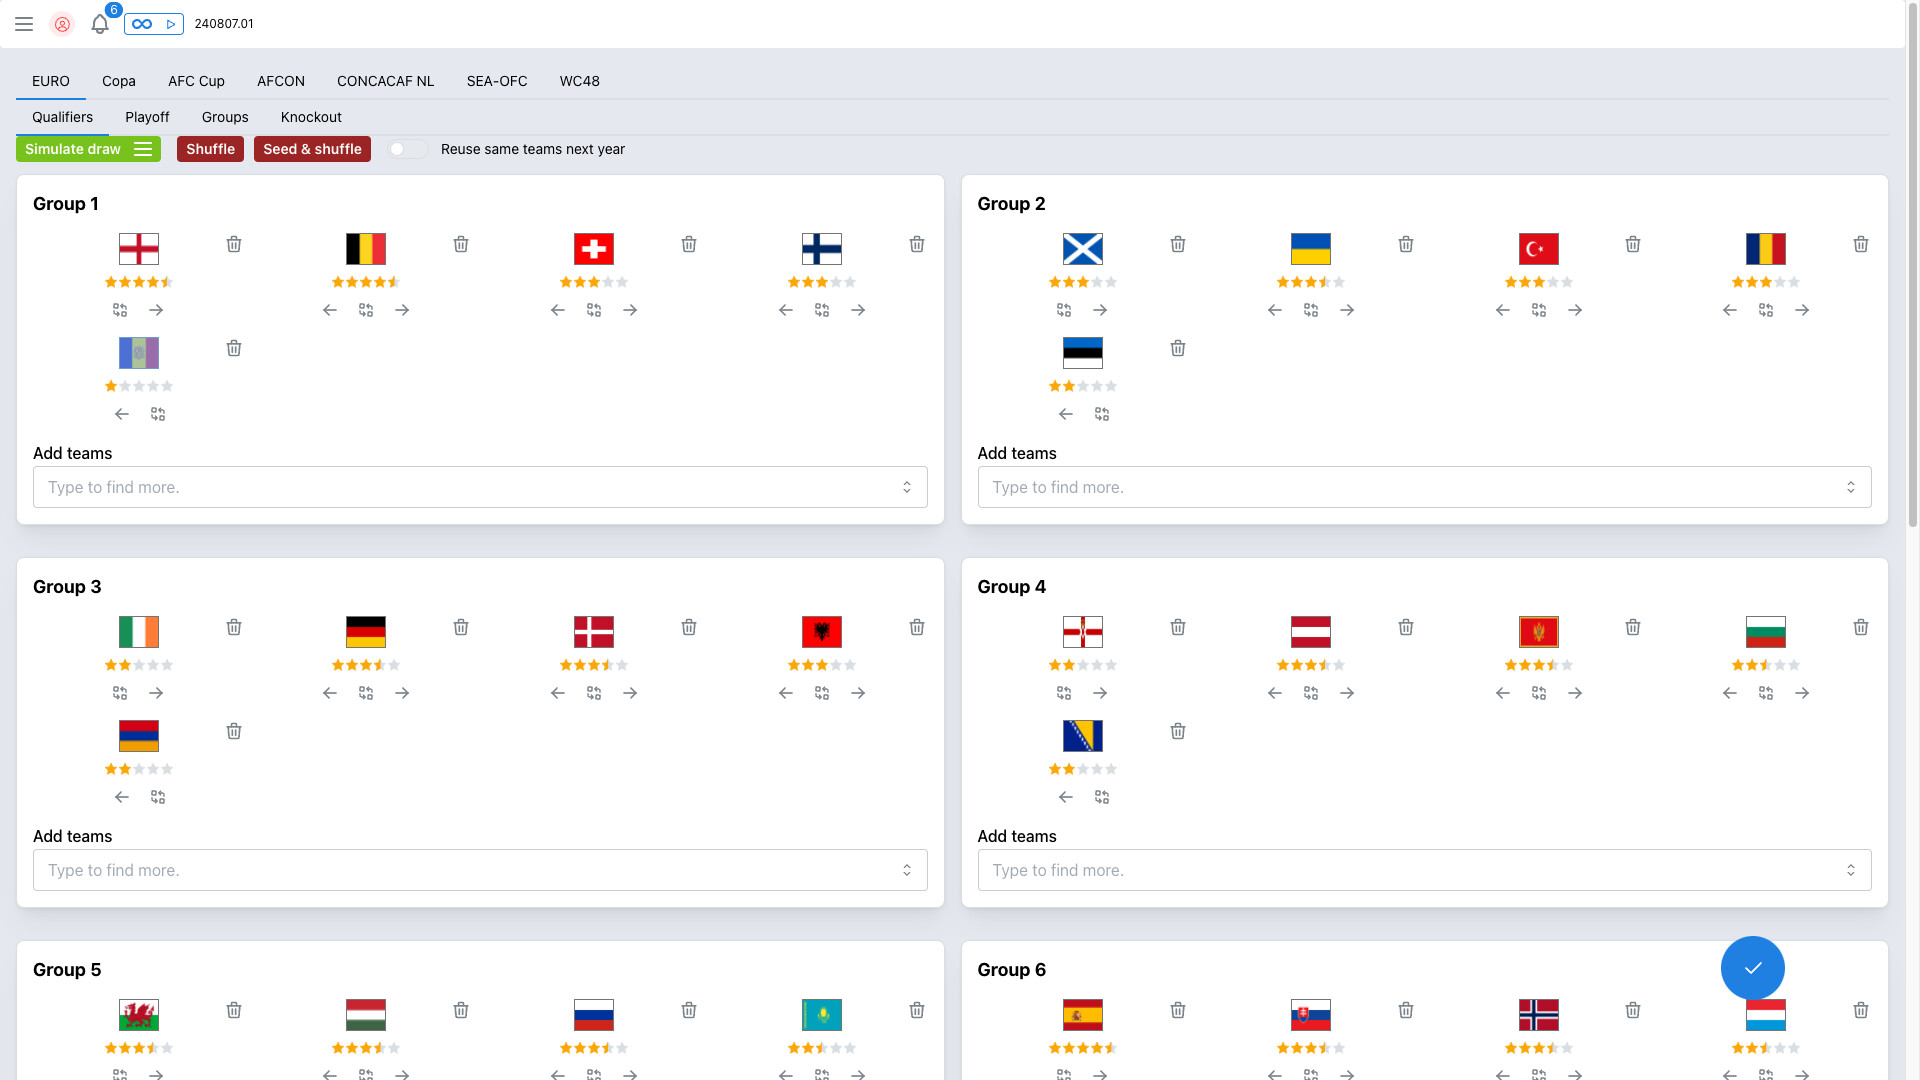Swap Belgium using the swap icon

click(x=366, y=310)
